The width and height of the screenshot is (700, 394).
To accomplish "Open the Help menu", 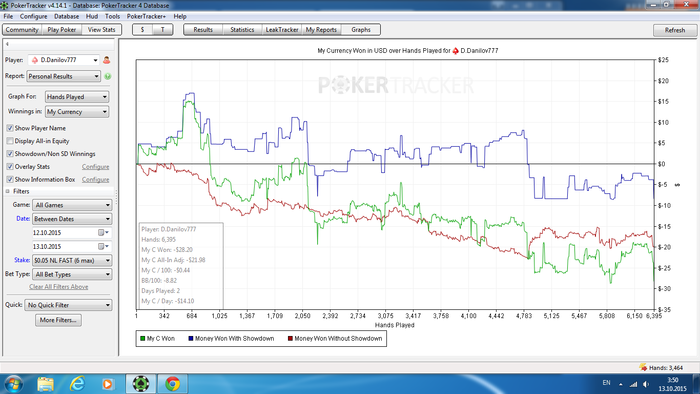I will (x=180, y=17).
